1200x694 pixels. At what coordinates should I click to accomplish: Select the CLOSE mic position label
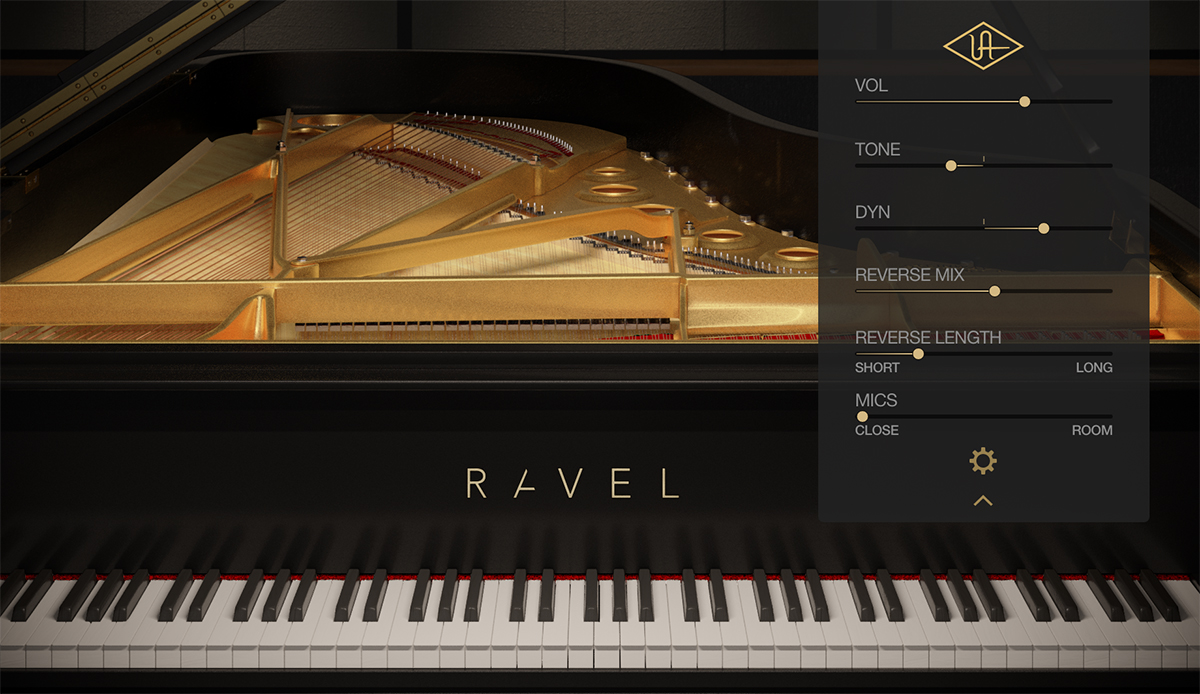pyautogui.click(x=877, y=431)
